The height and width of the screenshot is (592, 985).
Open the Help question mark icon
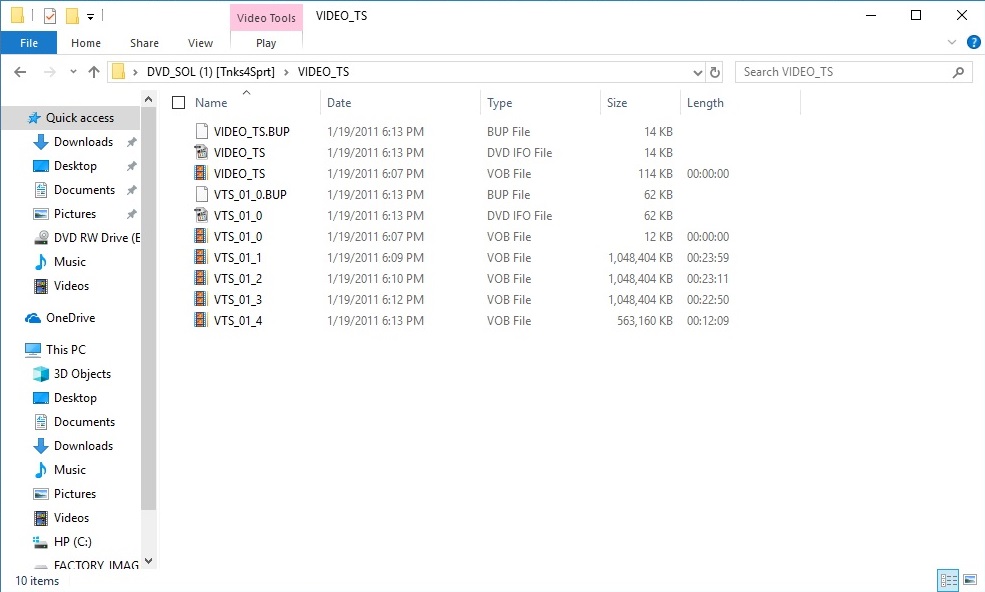pos(974,42)
